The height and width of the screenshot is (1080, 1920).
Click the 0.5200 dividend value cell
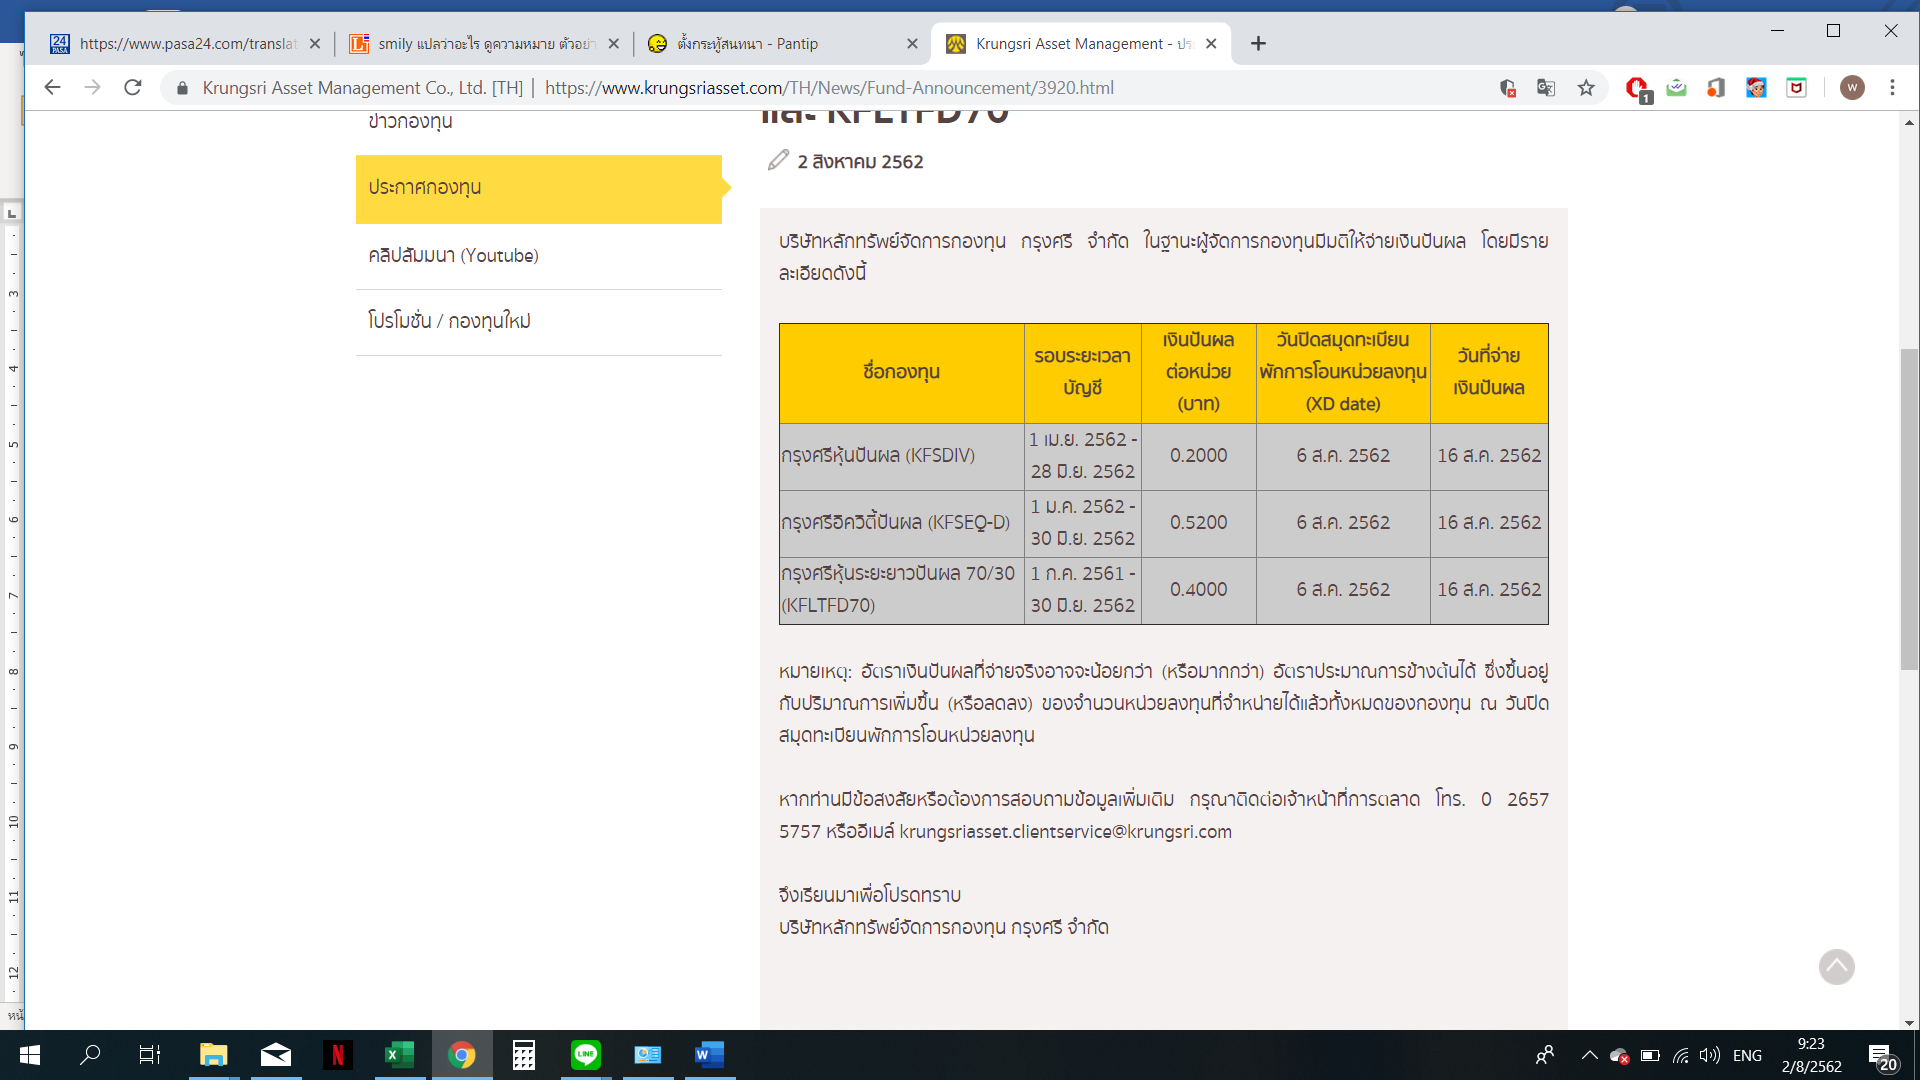pyautogui.click(x=1198, y=523)
